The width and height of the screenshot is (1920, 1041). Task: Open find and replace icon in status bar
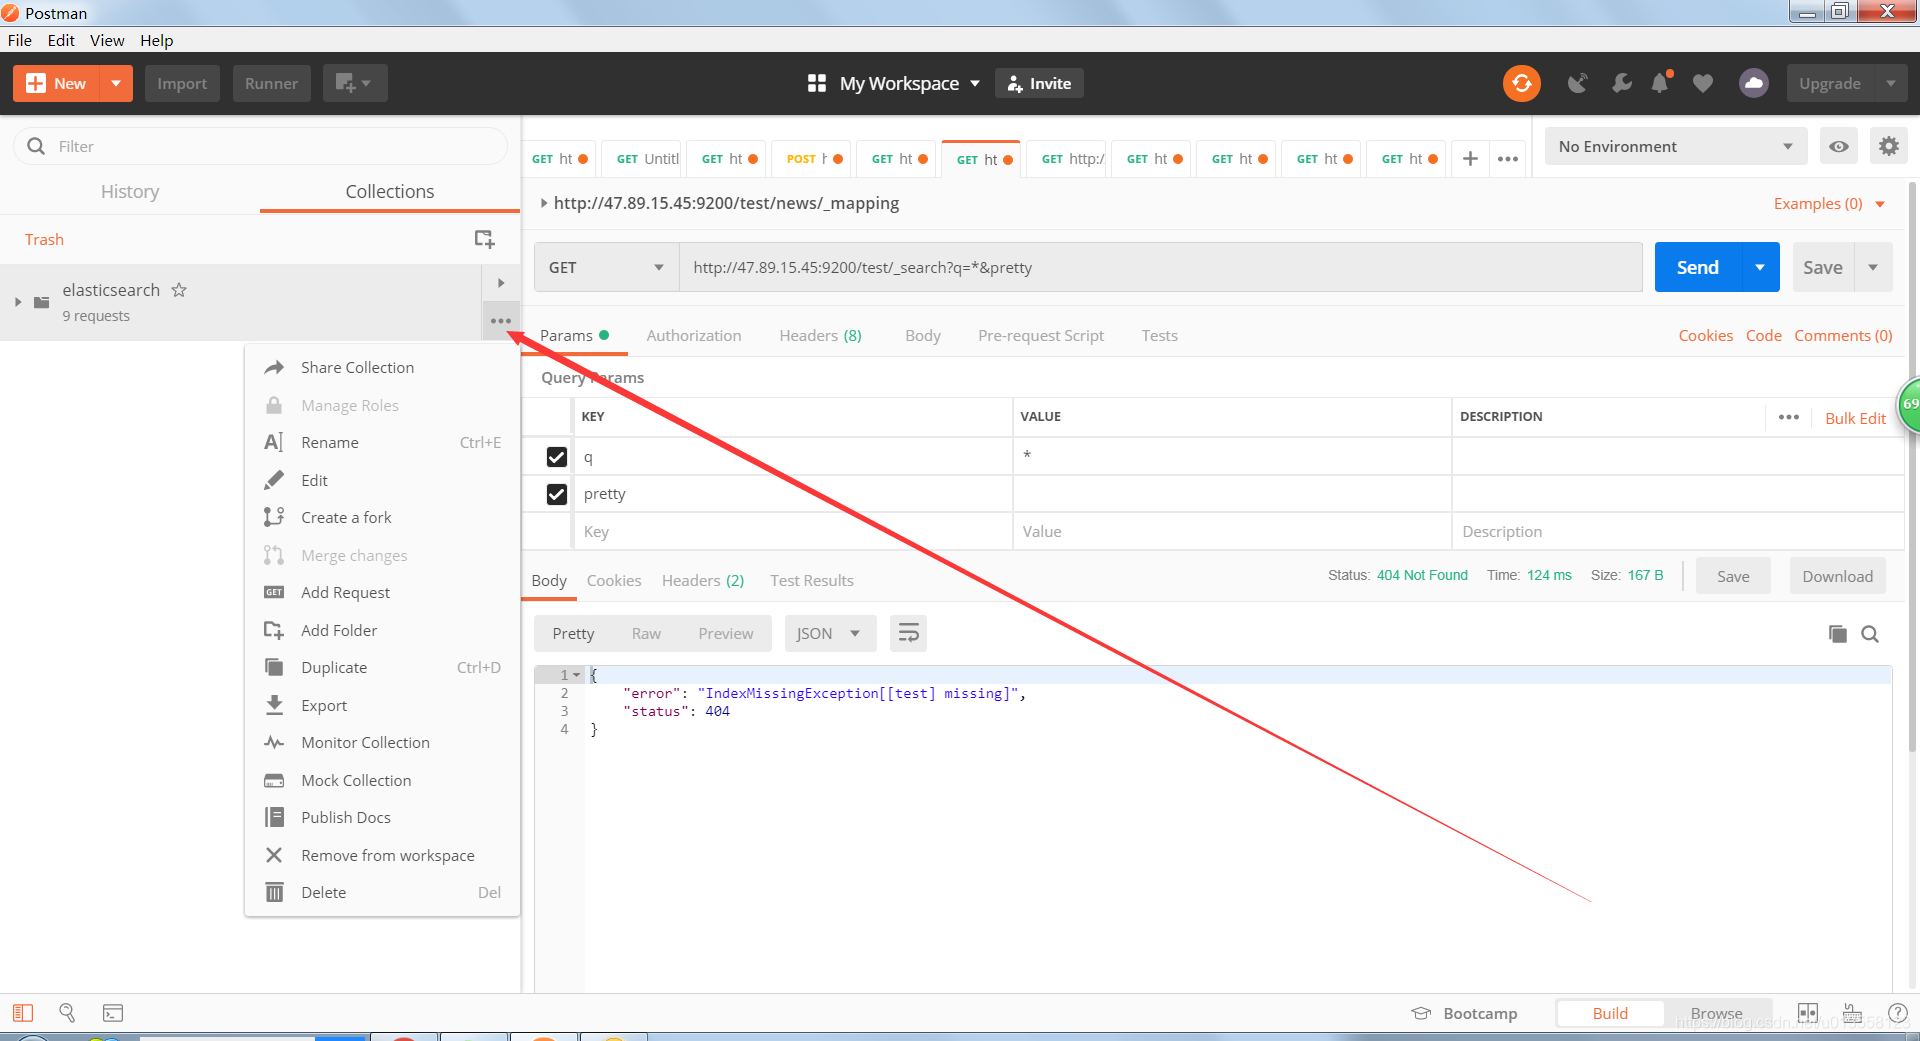67,1013
